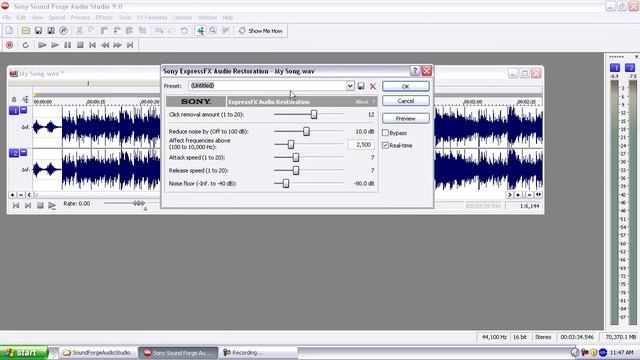Click the Noise floor slider handle
Viewport: 640px width, 360px height.
pos(286,183)
